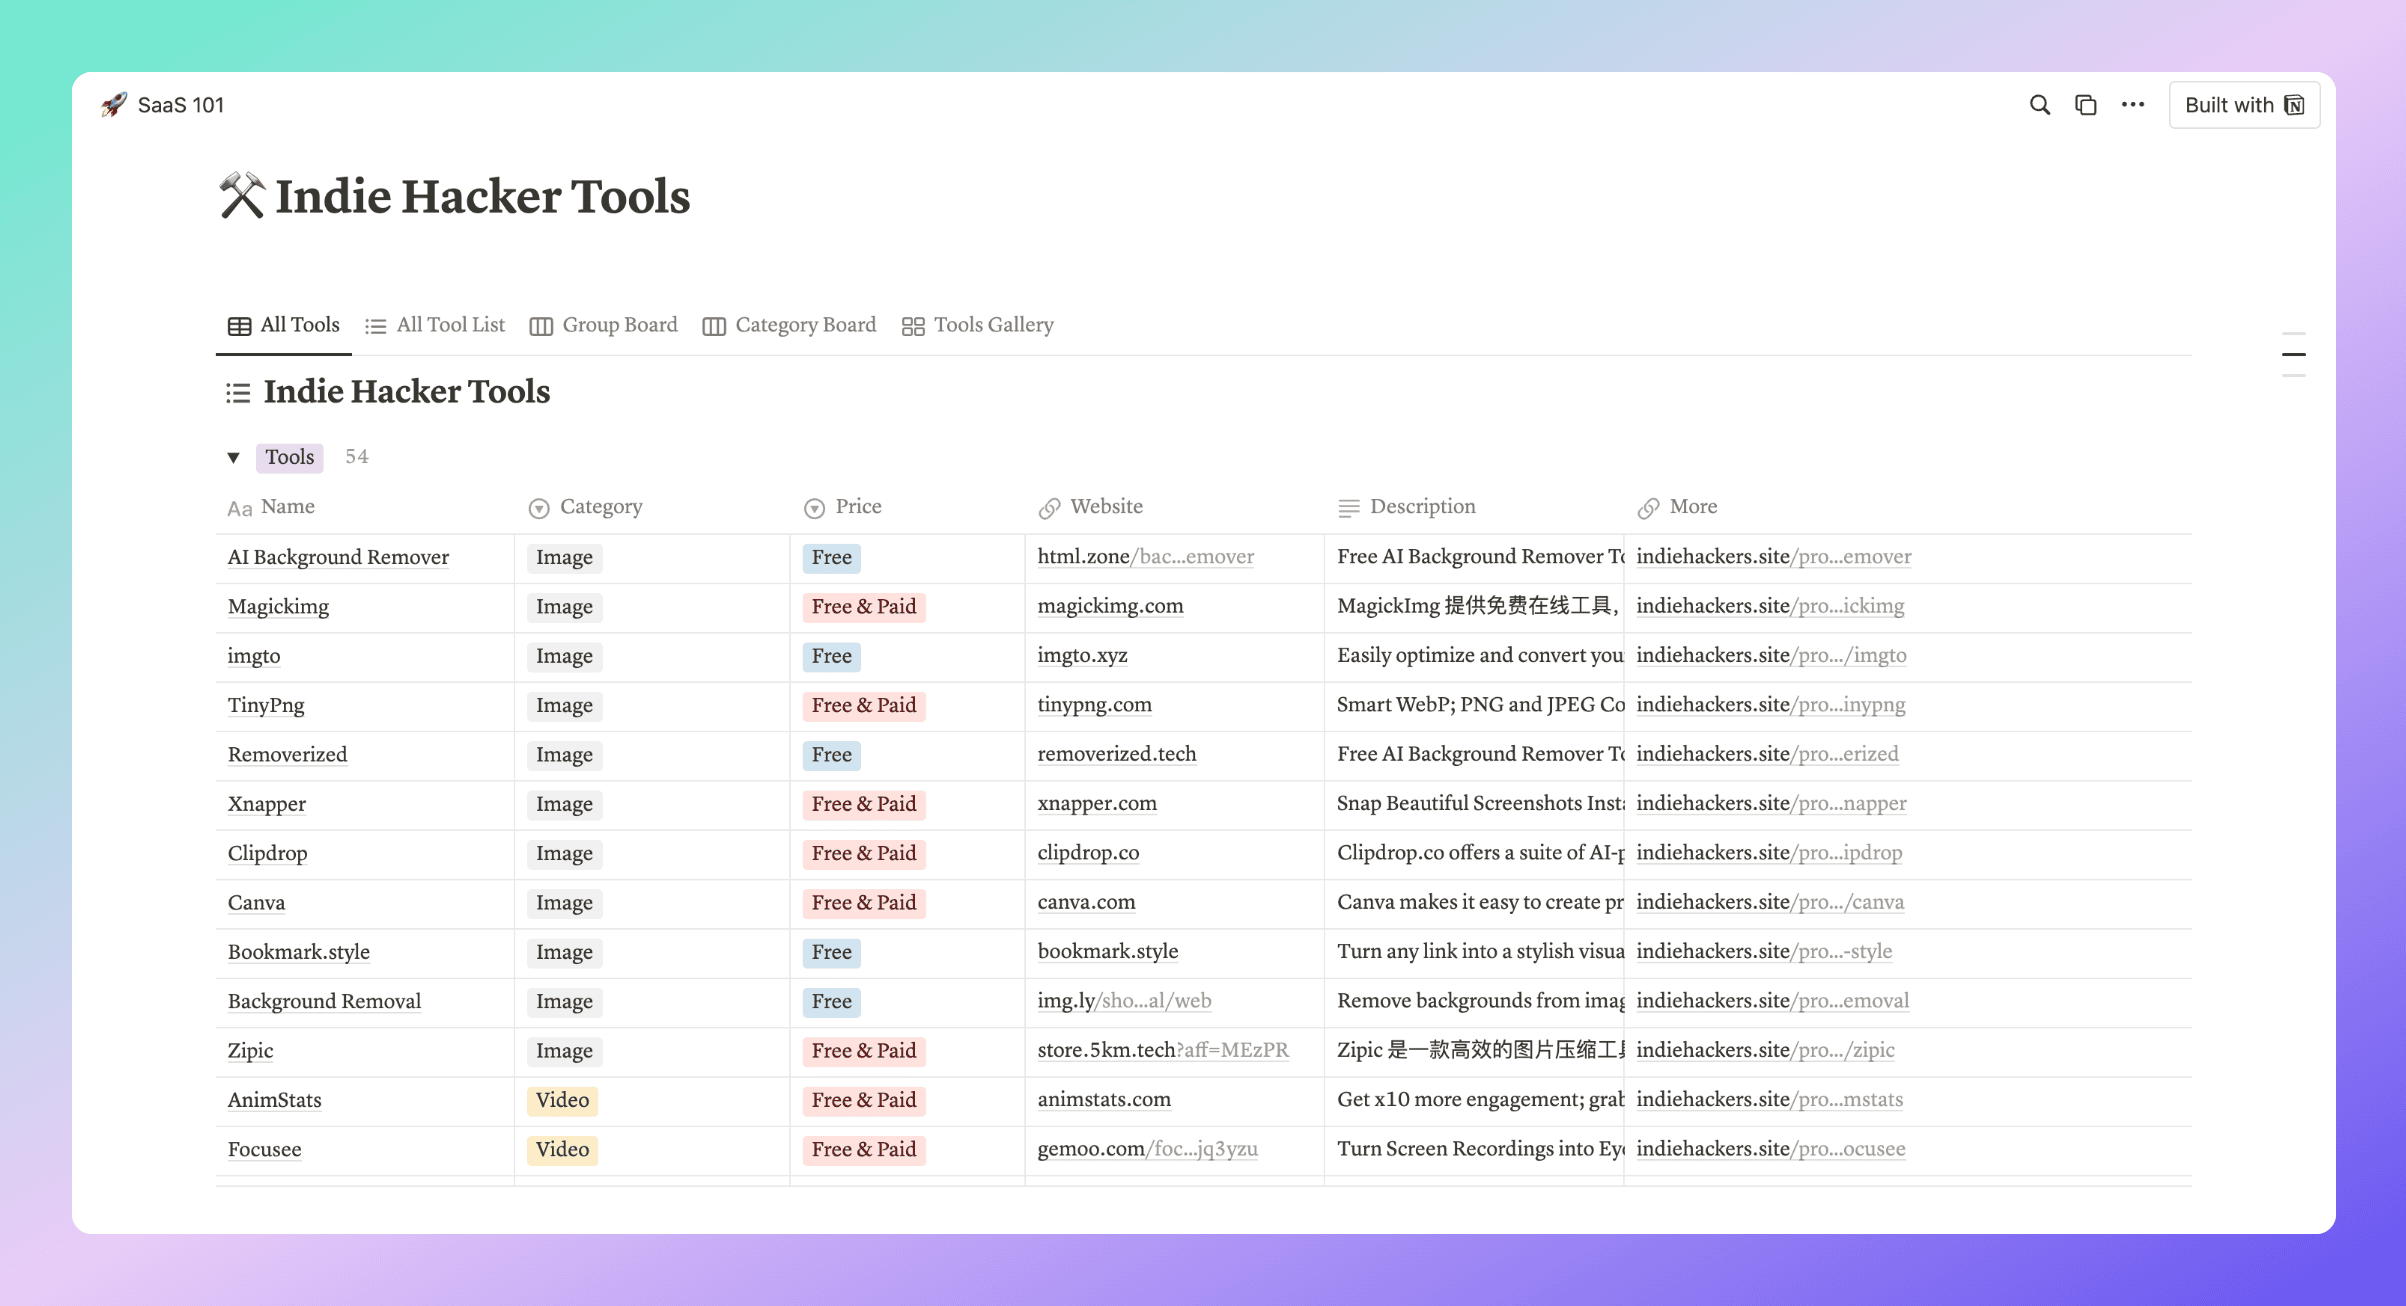Open indiehackers.site link for Clipdrop
This screenshot has width=2406, height=1306.
(1769, 853)
